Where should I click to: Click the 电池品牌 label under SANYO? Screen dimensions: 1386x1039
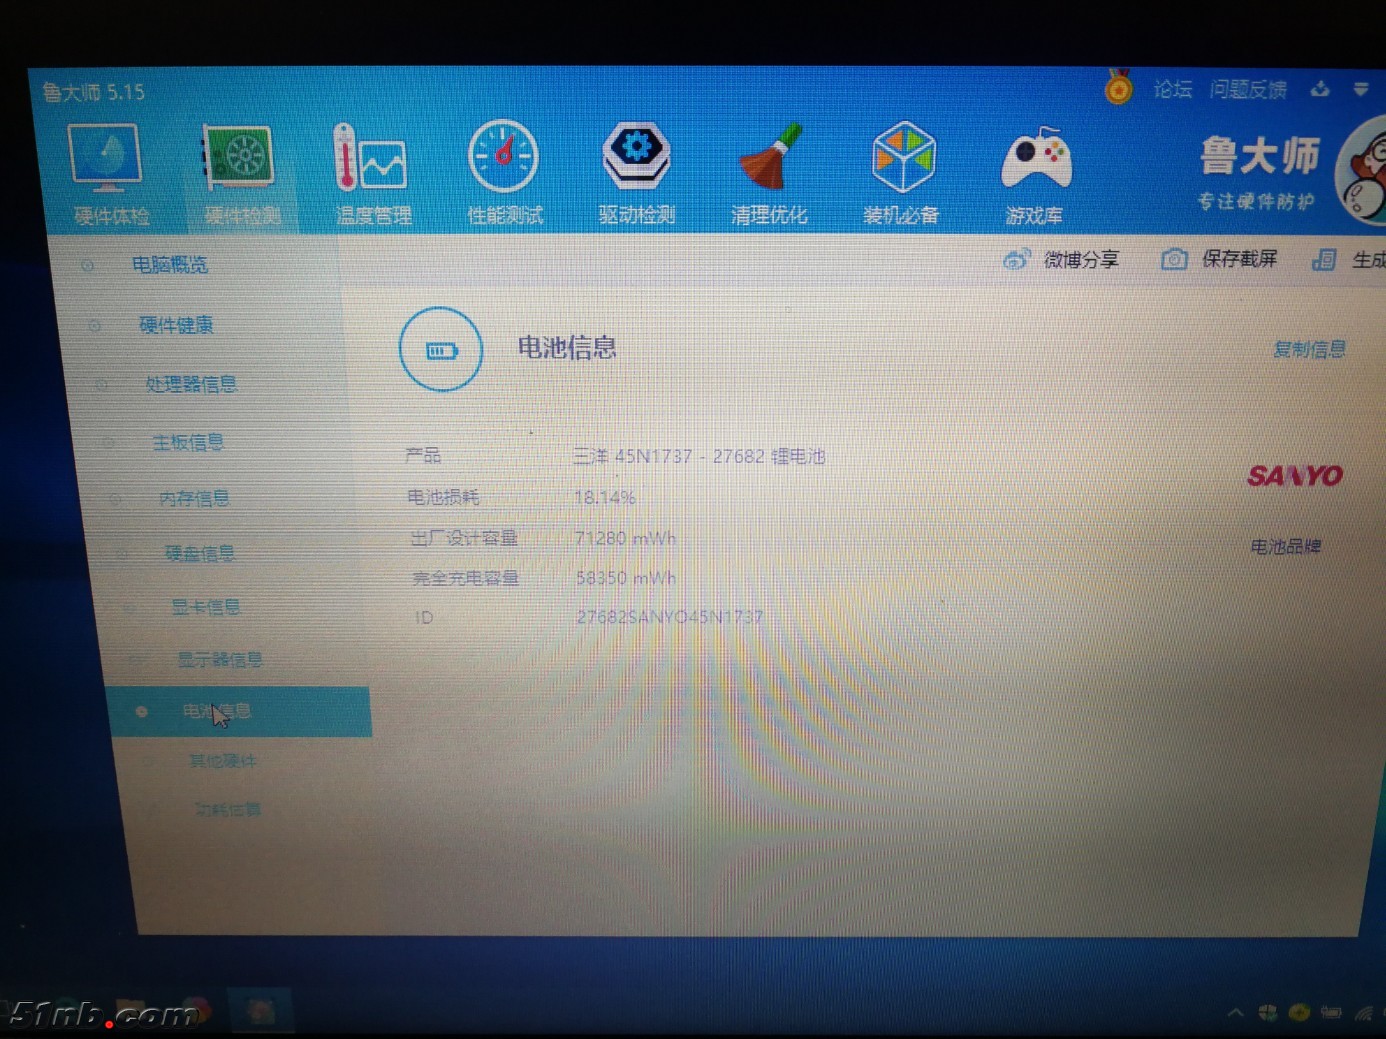click(1286, 547)
